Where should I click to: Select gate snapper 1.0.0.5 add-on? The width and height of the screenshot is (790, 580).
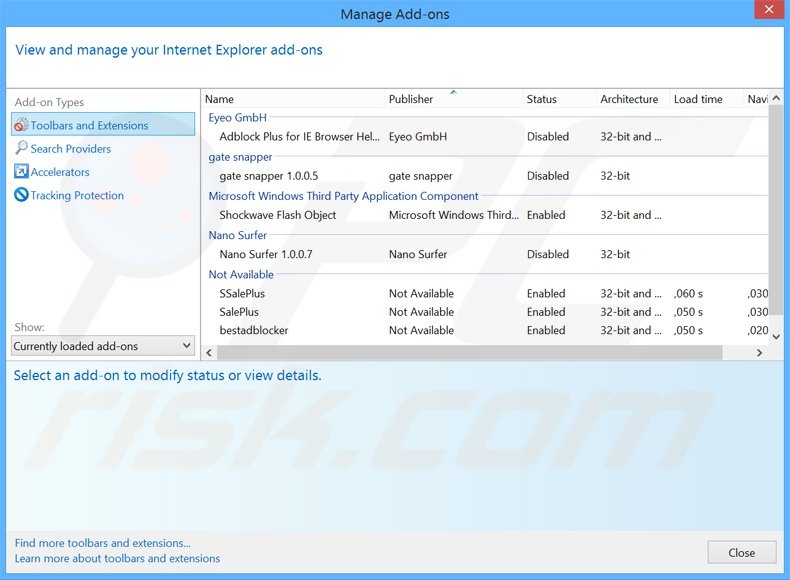pos(486,175)
